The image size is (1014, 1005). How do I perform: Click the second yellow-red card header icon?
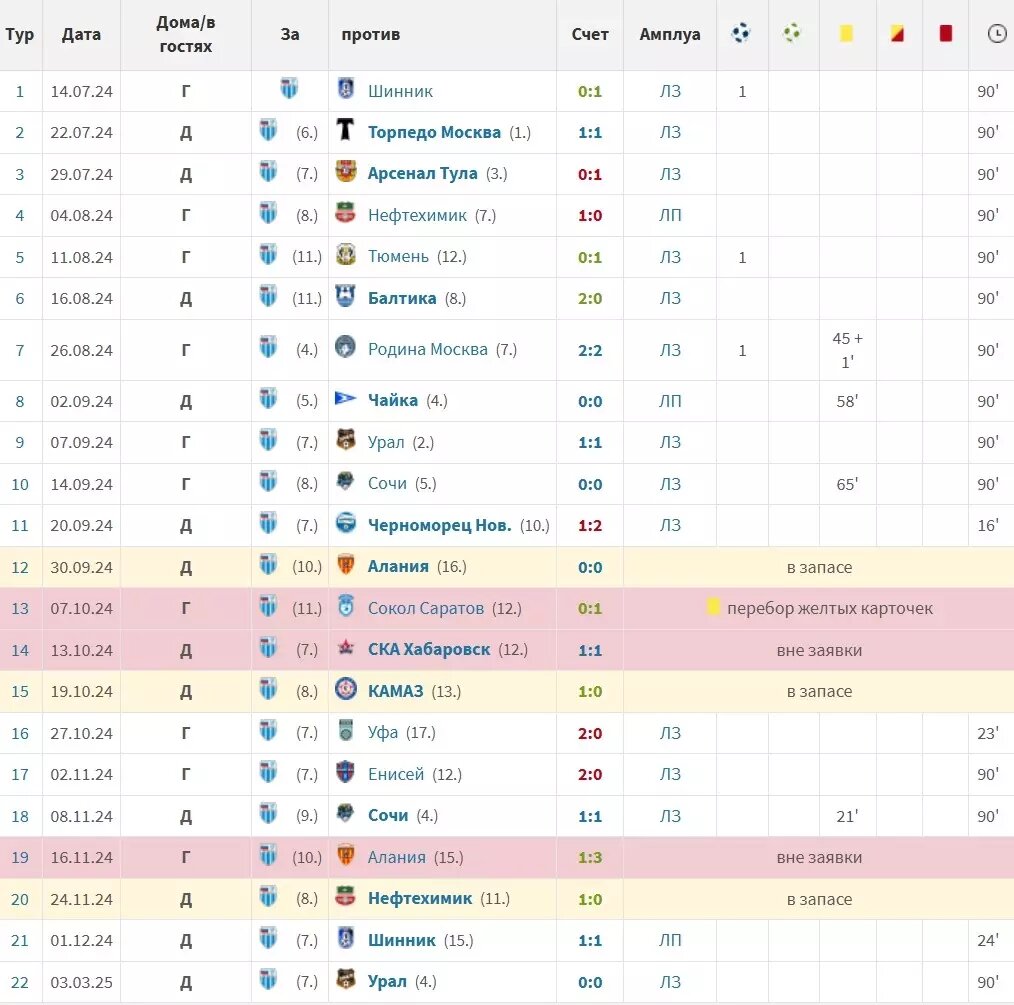click(897, 33)
